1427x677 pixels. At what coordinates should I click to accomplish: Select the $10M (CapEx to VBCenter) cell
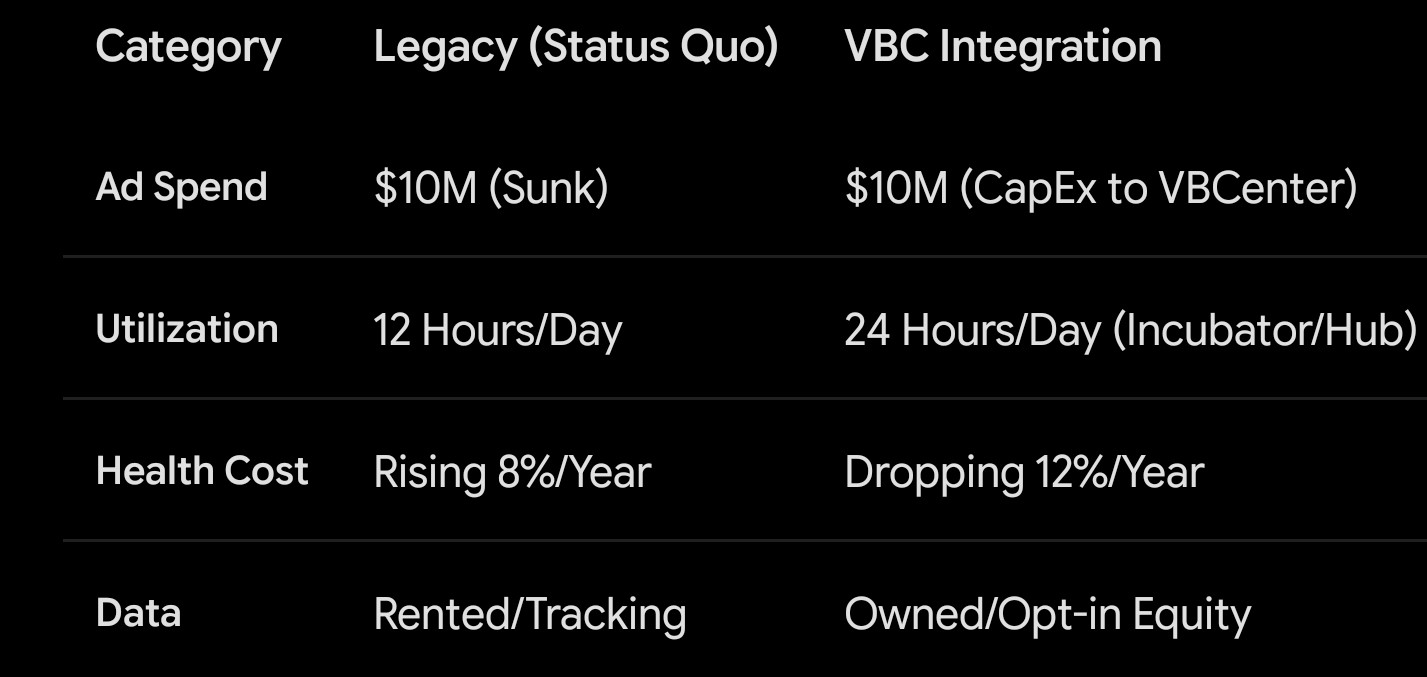pyautogui.click(x=1101, y=188)
